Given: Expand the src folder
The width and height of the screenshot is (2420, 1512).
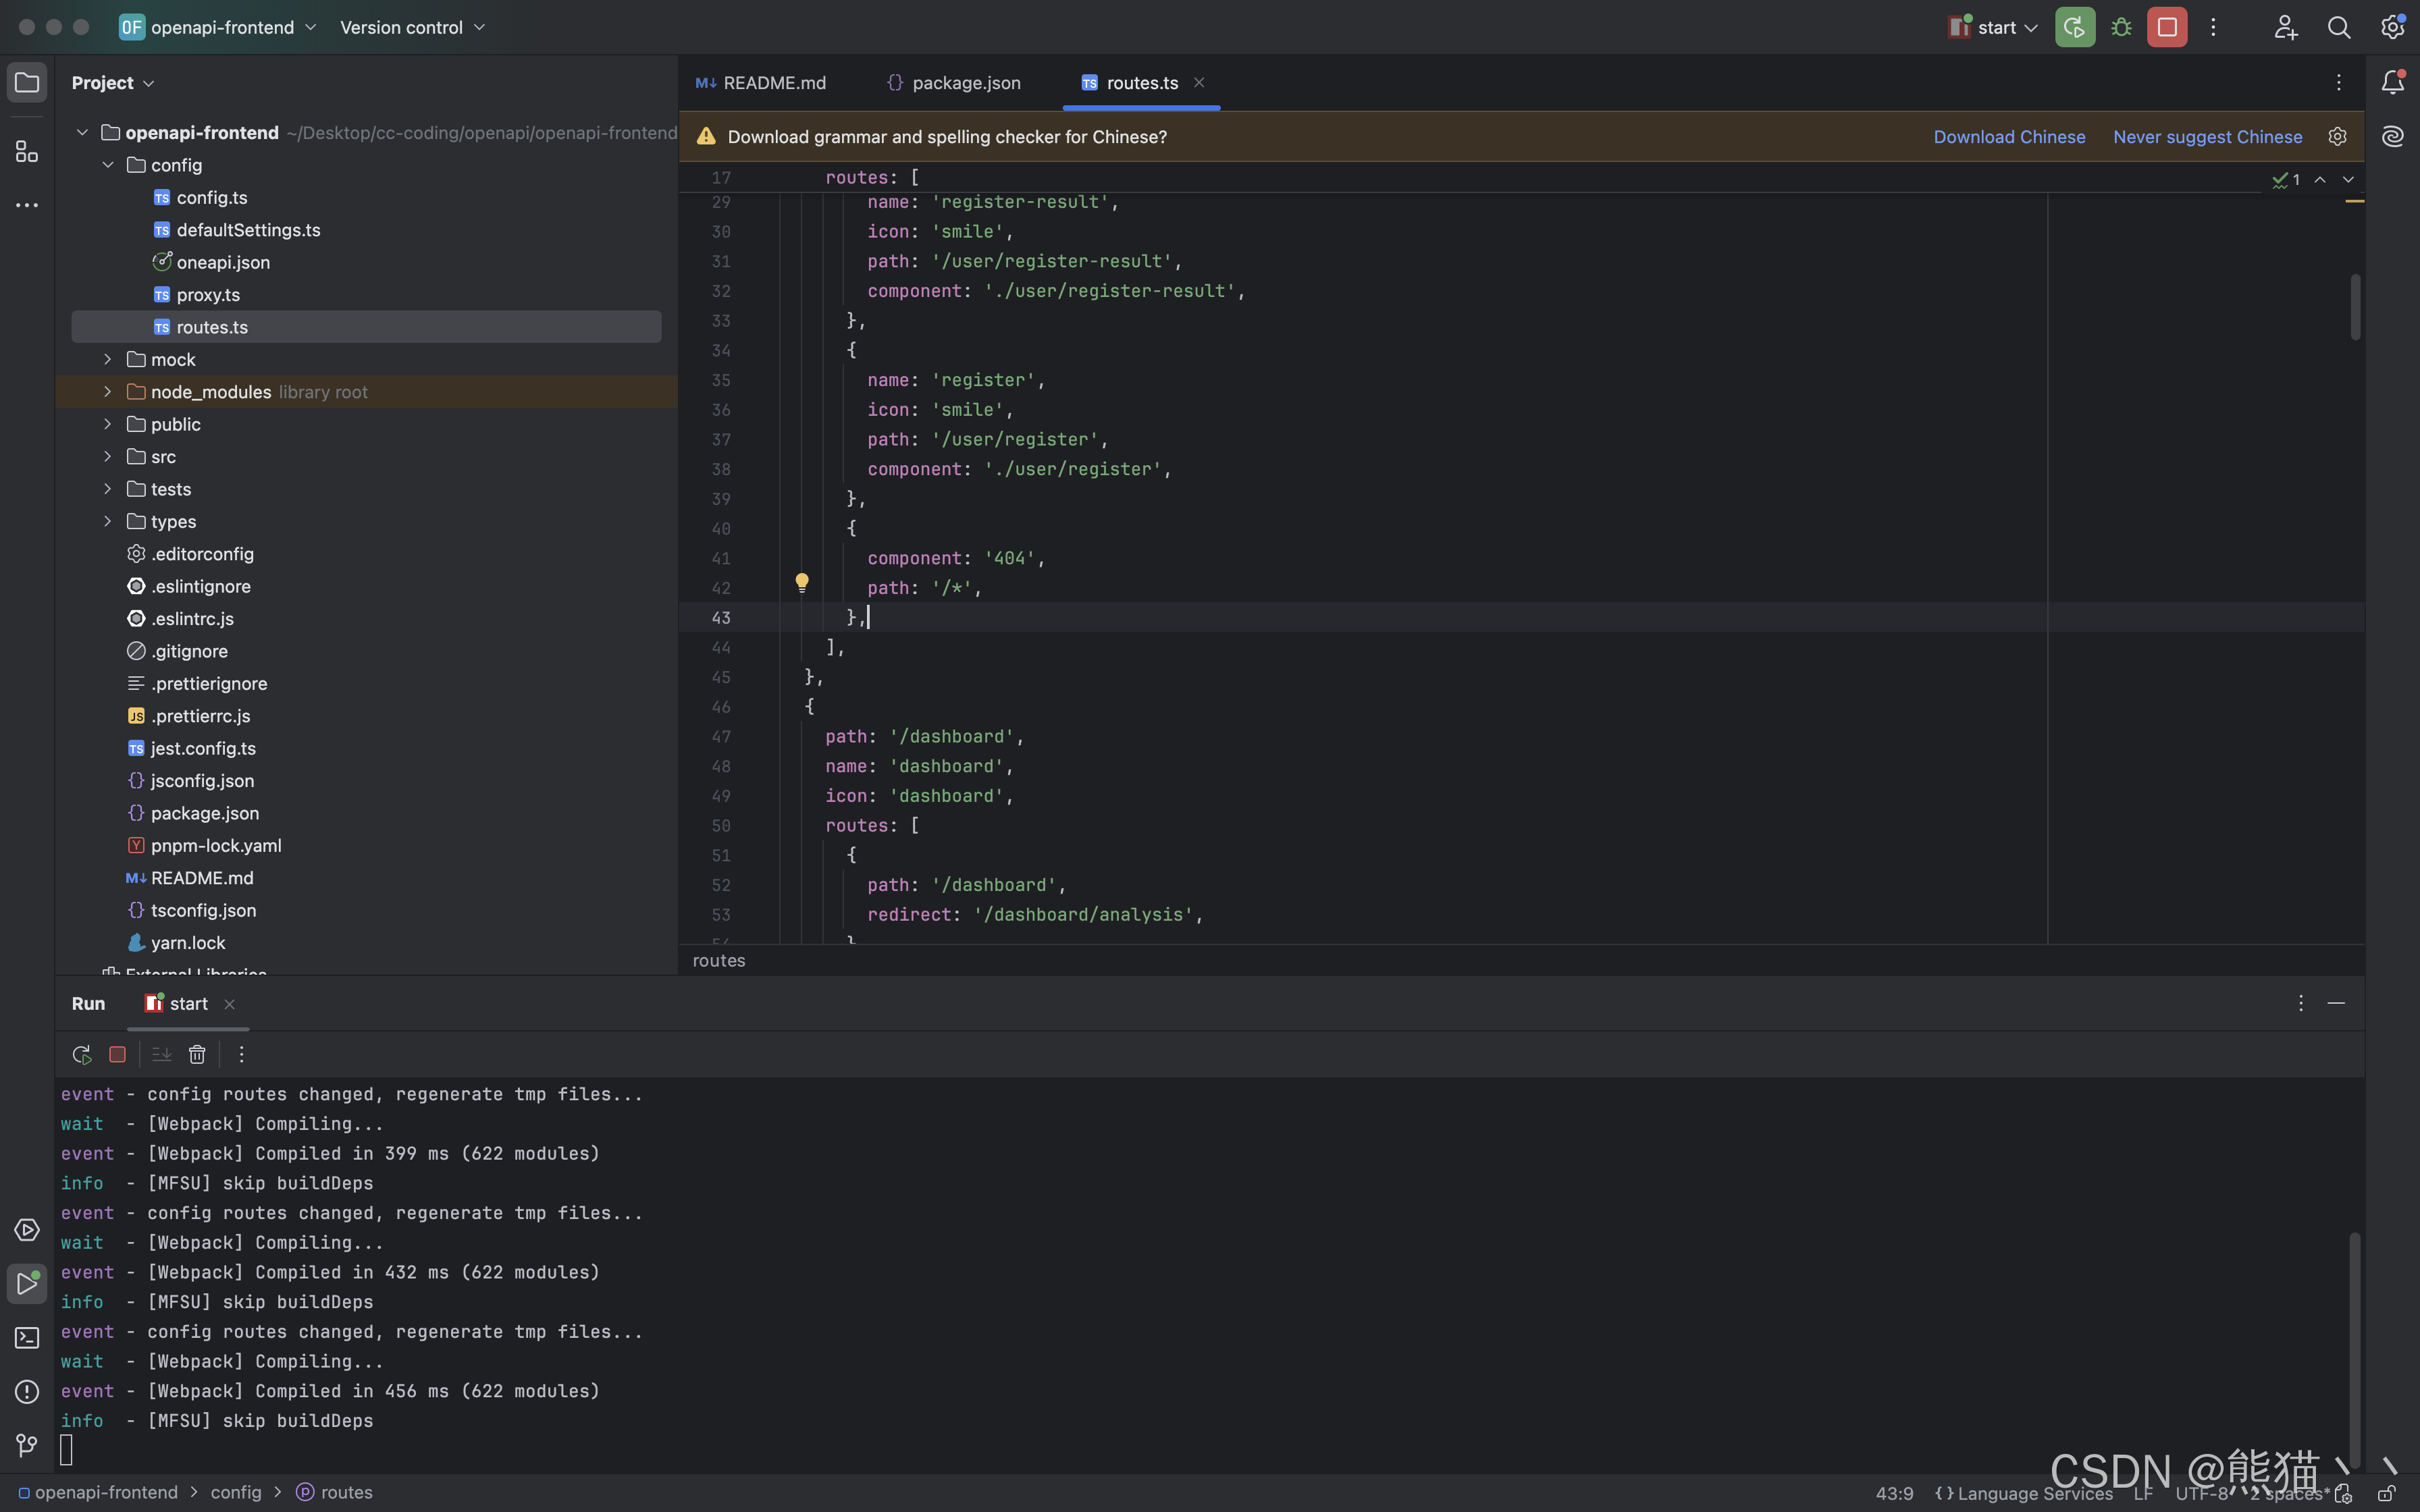Looking at the screenshot, I should pos(108,456).
